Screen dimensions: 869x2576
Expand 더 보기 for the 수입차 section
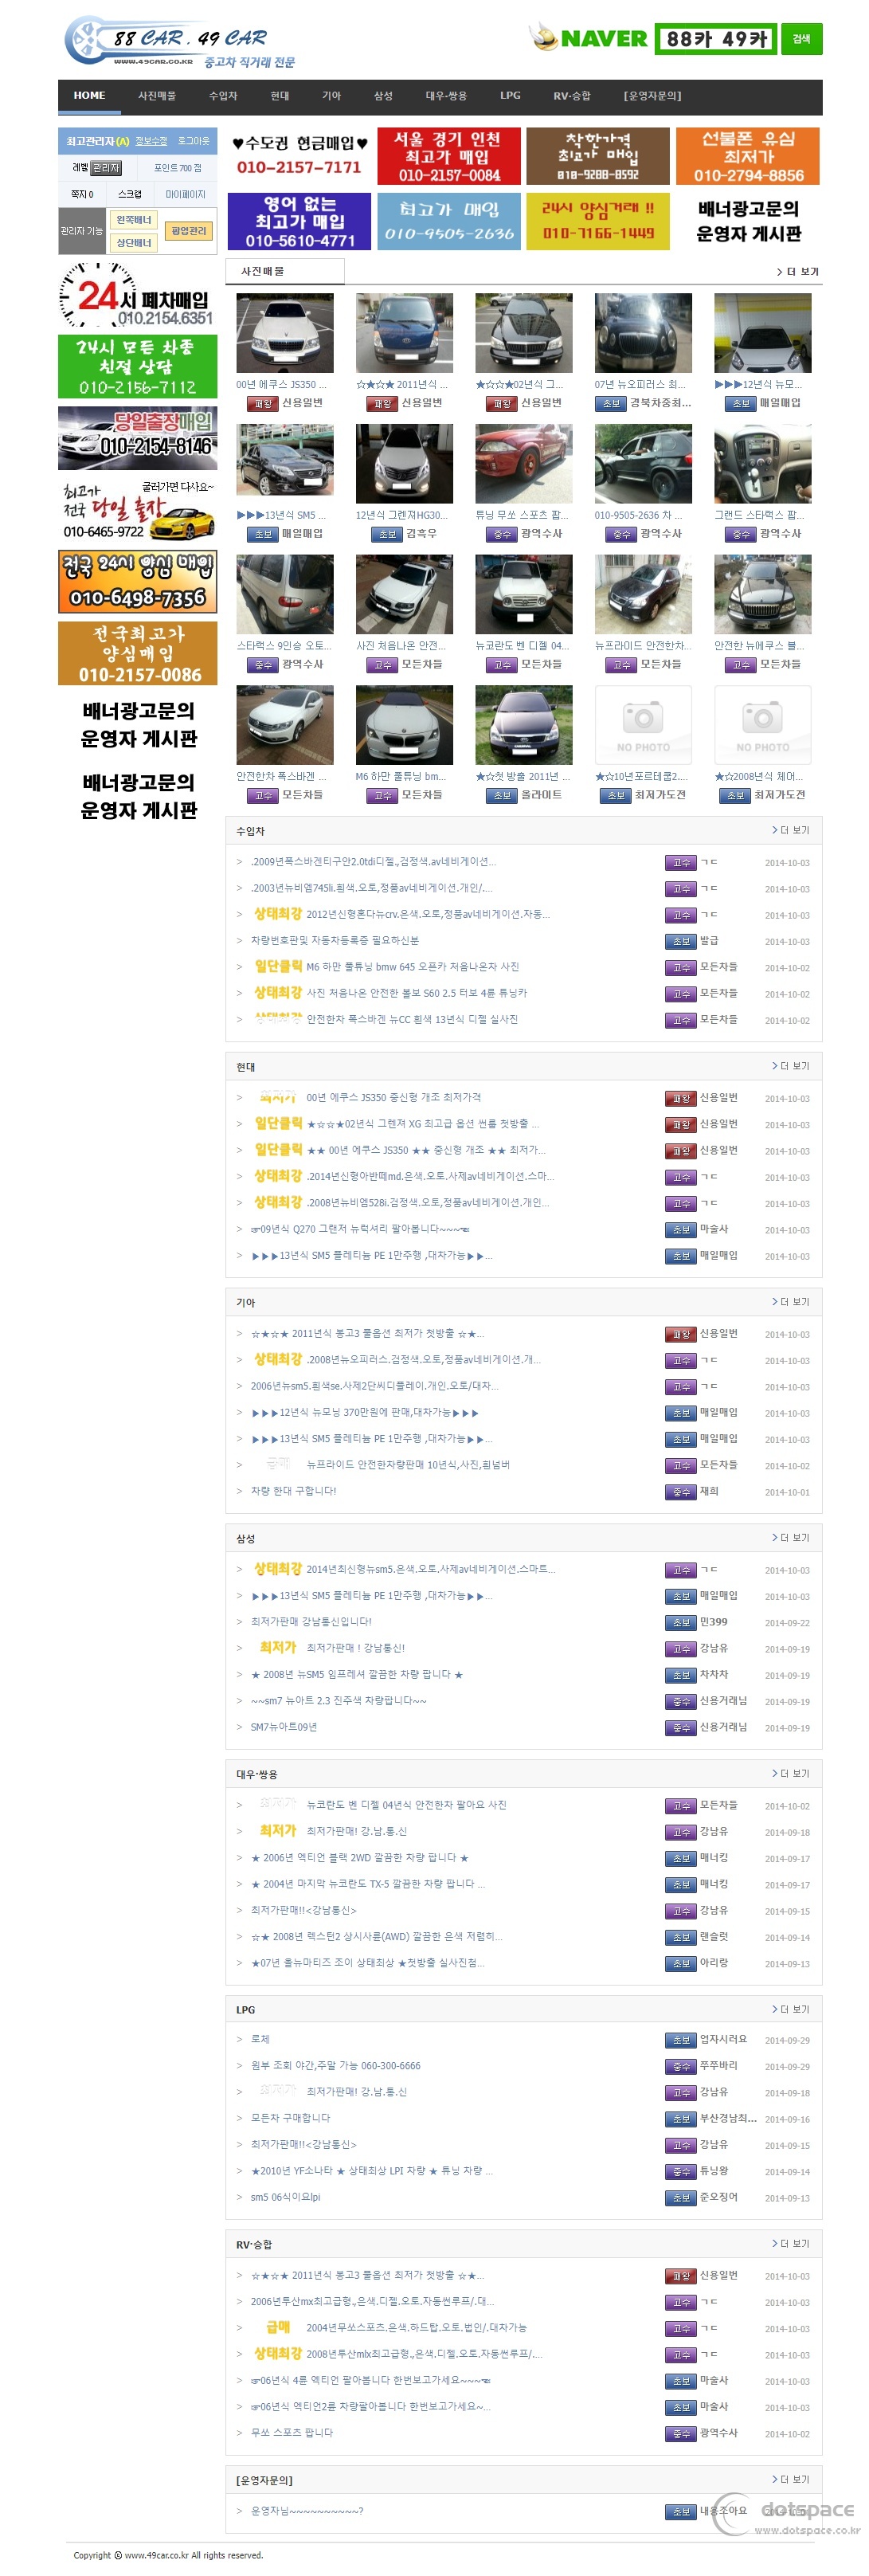pos(790,830)
